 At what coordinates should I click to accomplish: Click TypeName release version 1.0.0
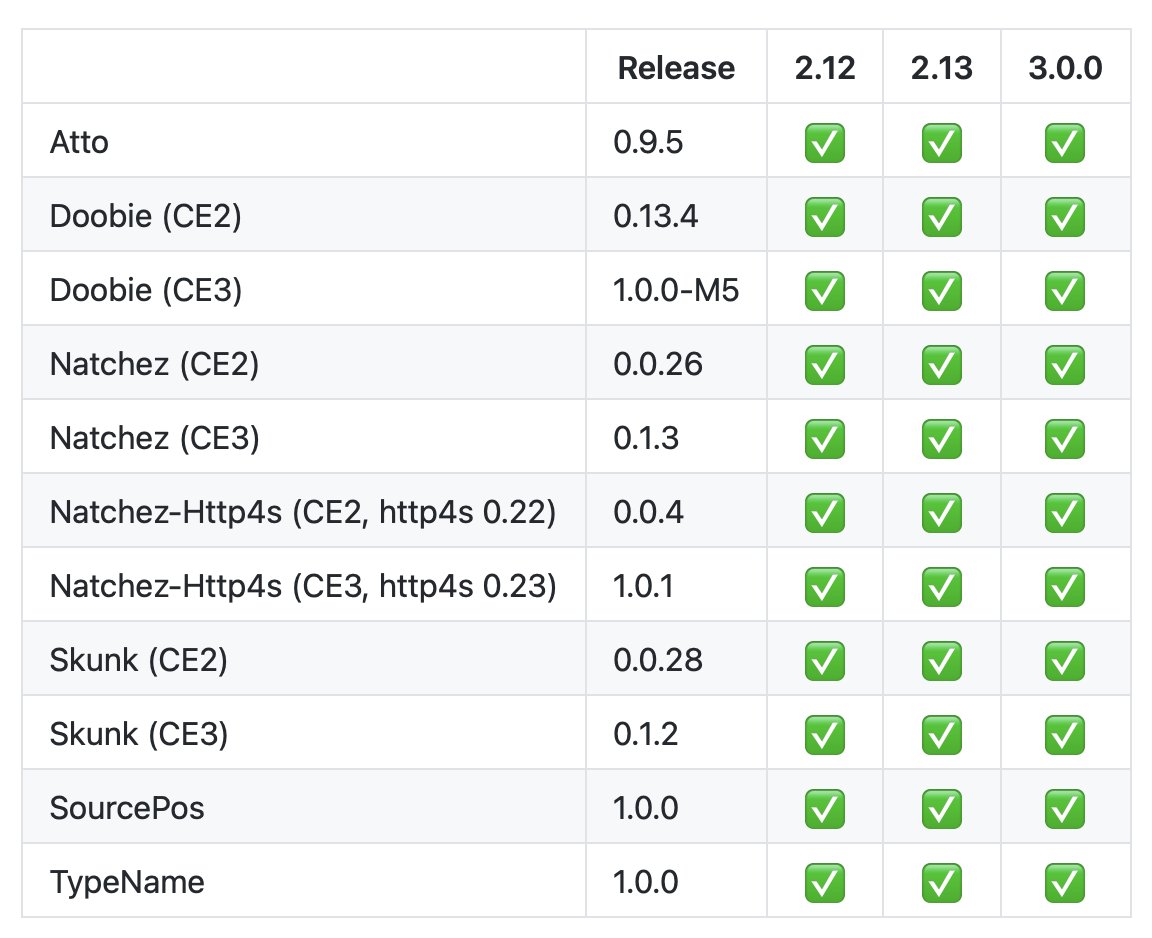[x=646, y=883]
